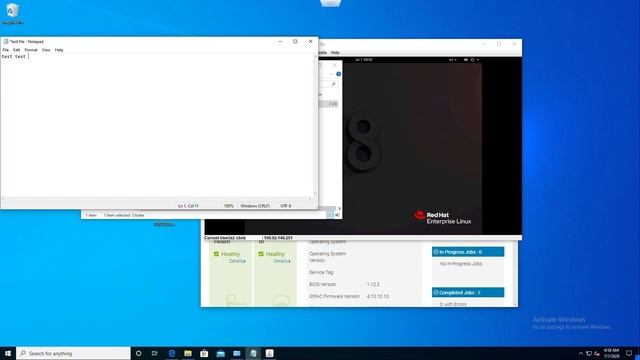The height and width of the screenshot is (360, 640).
Task: Open the Notepad Format menu
Action: (31, 50)
